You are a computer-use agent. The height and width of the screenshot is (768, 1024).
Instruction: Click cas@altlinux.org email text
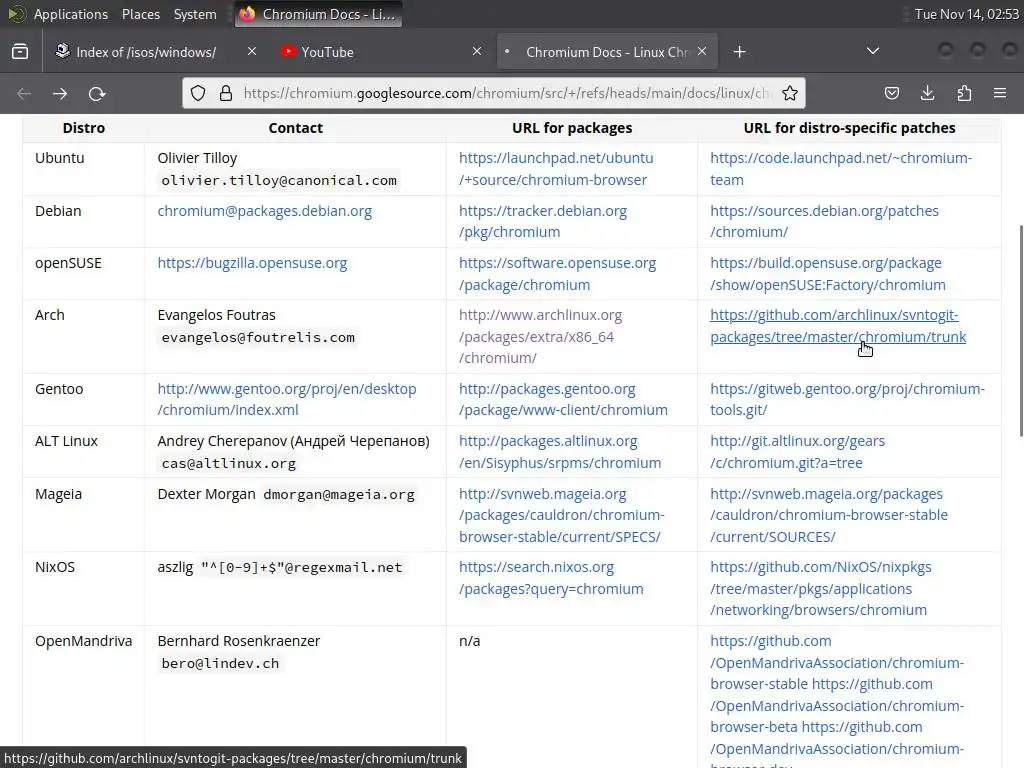tap(229, 463)
